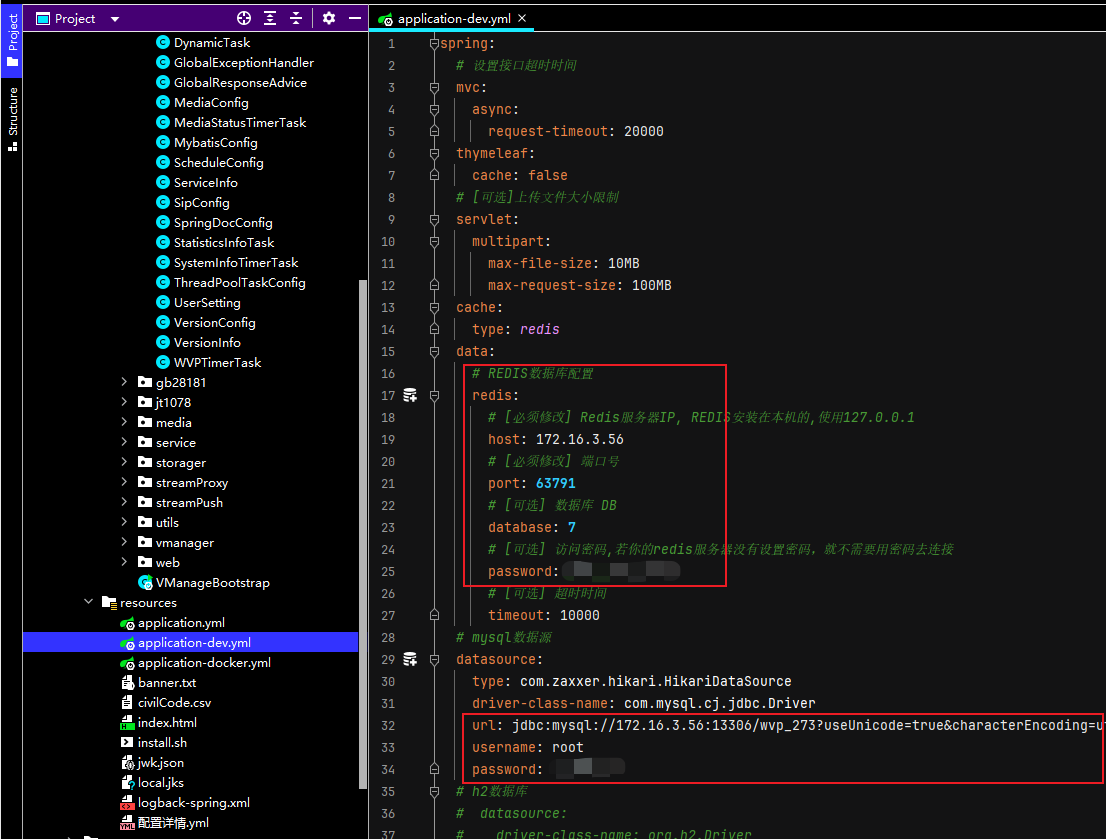Image resolution: width=1106 pixels, height=839 pixels.
Task: Open the Project view dropdown arrow
Action: [x=115, y=19]
